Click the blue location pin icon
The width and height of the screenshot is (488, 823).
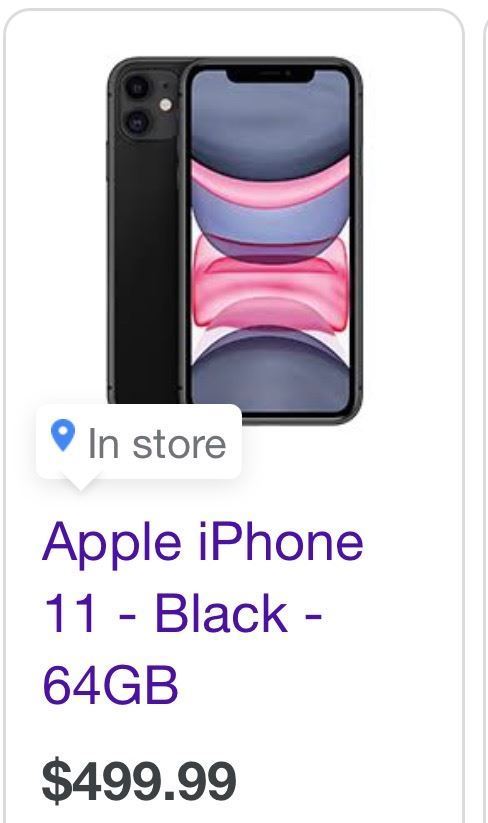pos(63,436)
